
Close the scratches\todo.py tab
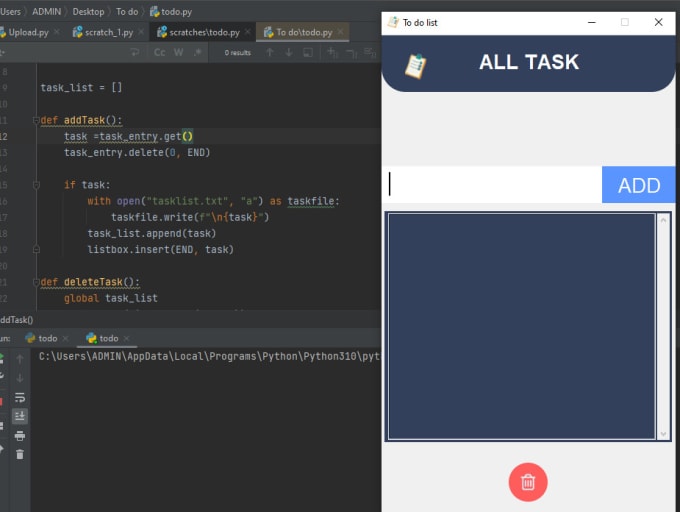click(x=248, y=32)
